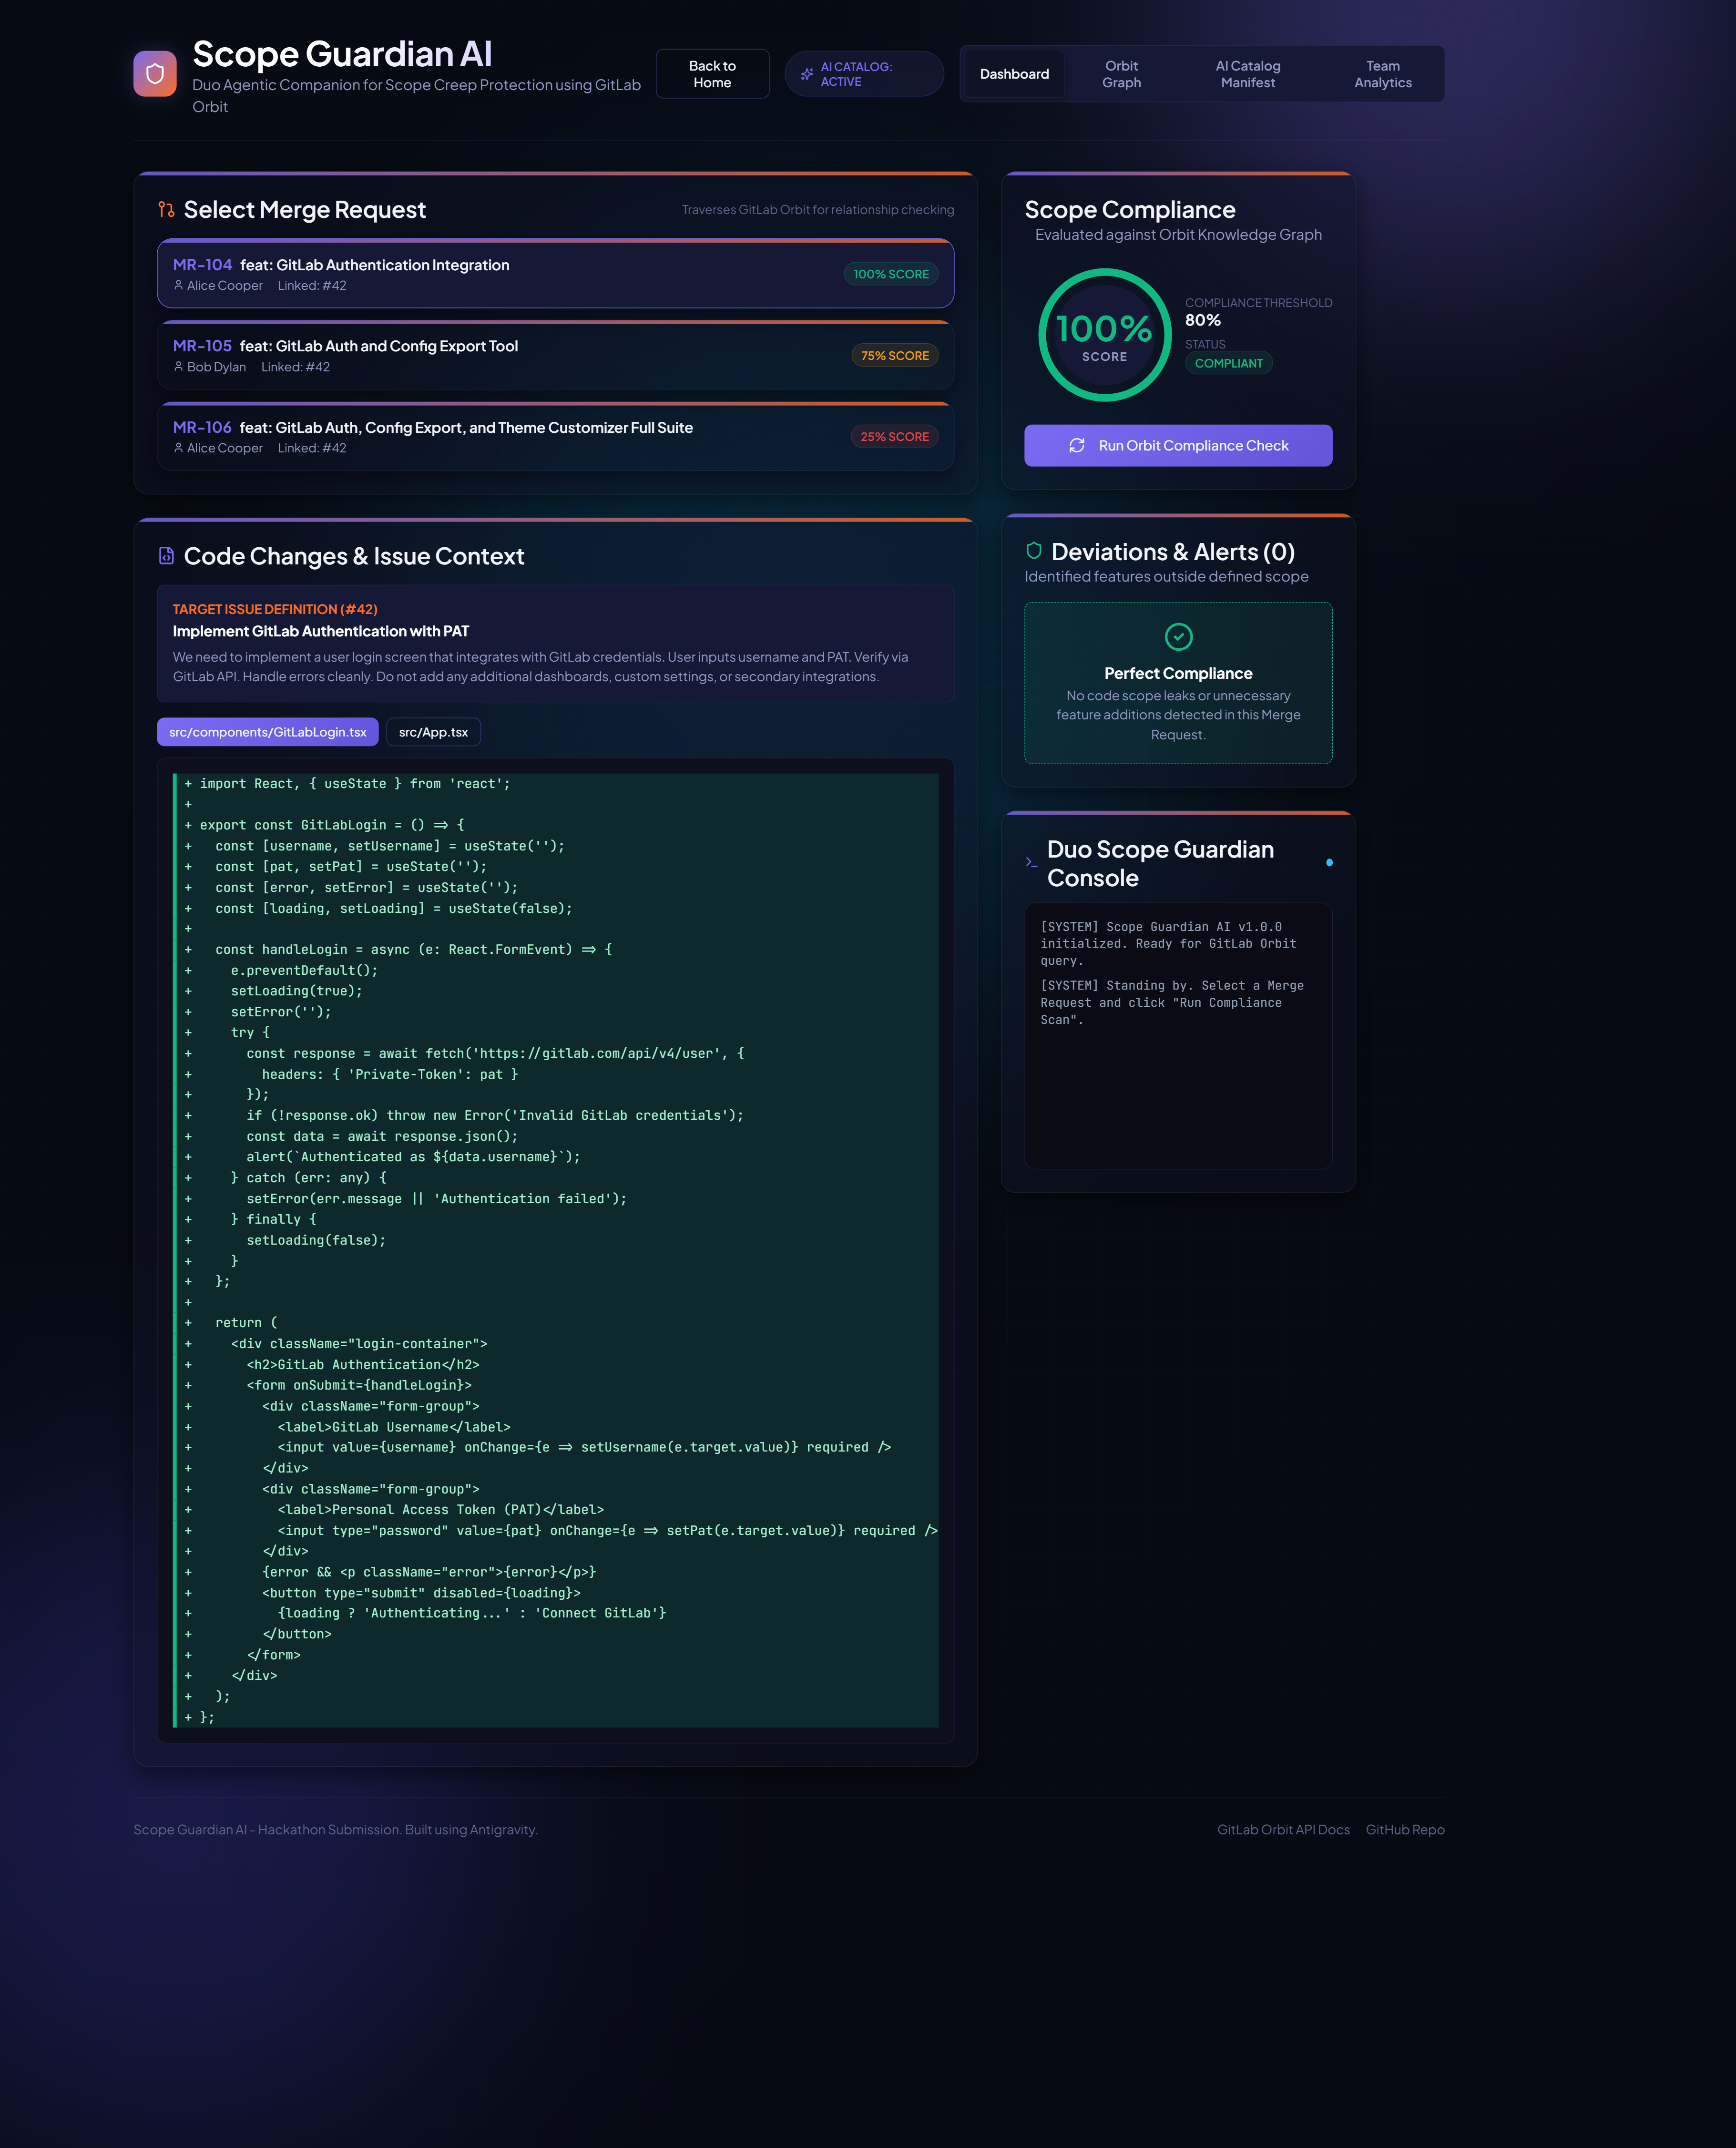Click the refresh icon on Run Orbit Compliance Check
1736x2148 pixels.
tap(1077, 445)
